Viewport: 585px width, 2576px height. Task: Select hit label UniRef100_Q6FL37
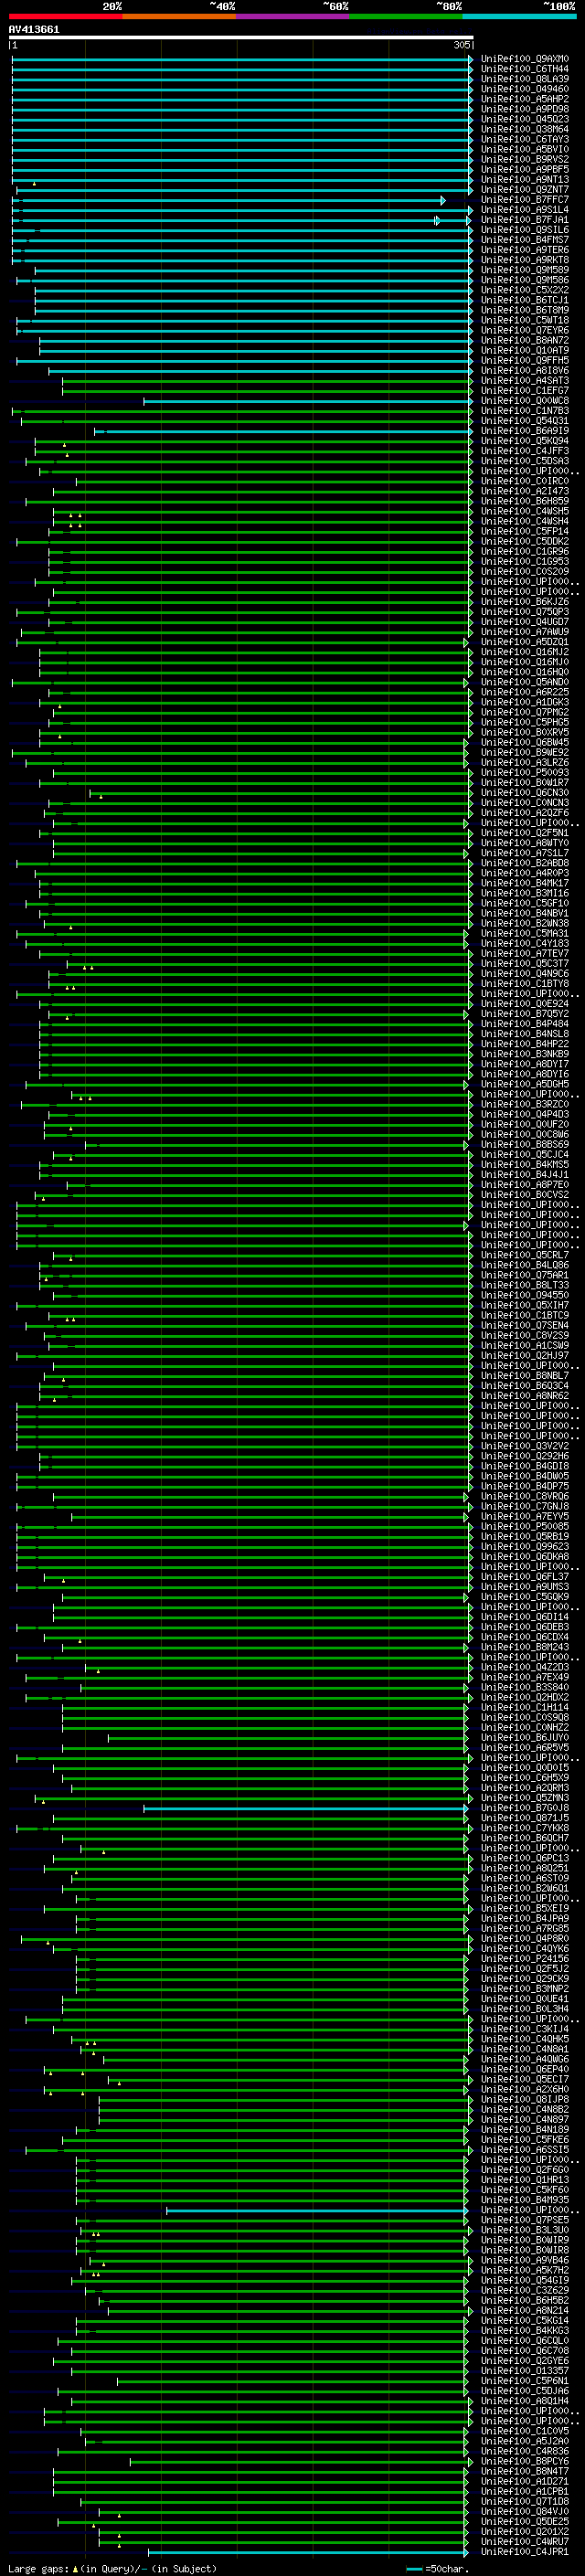pos(524,1576)
